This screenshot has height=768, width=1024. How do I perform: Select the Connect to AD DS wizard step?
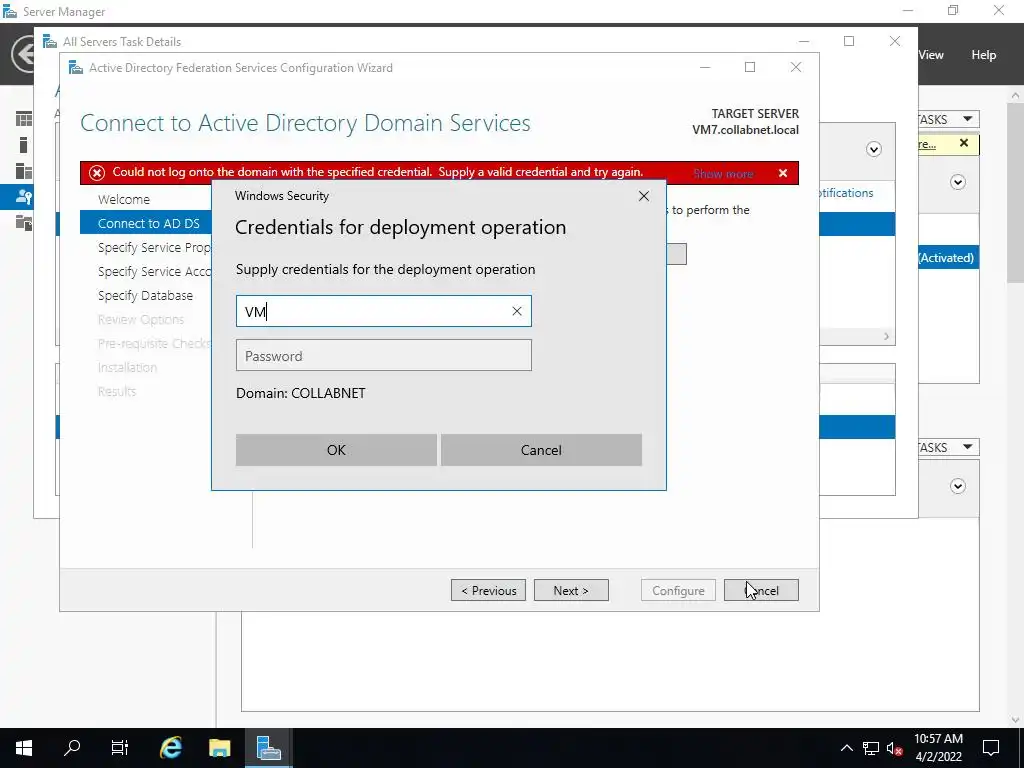point(146,223)
